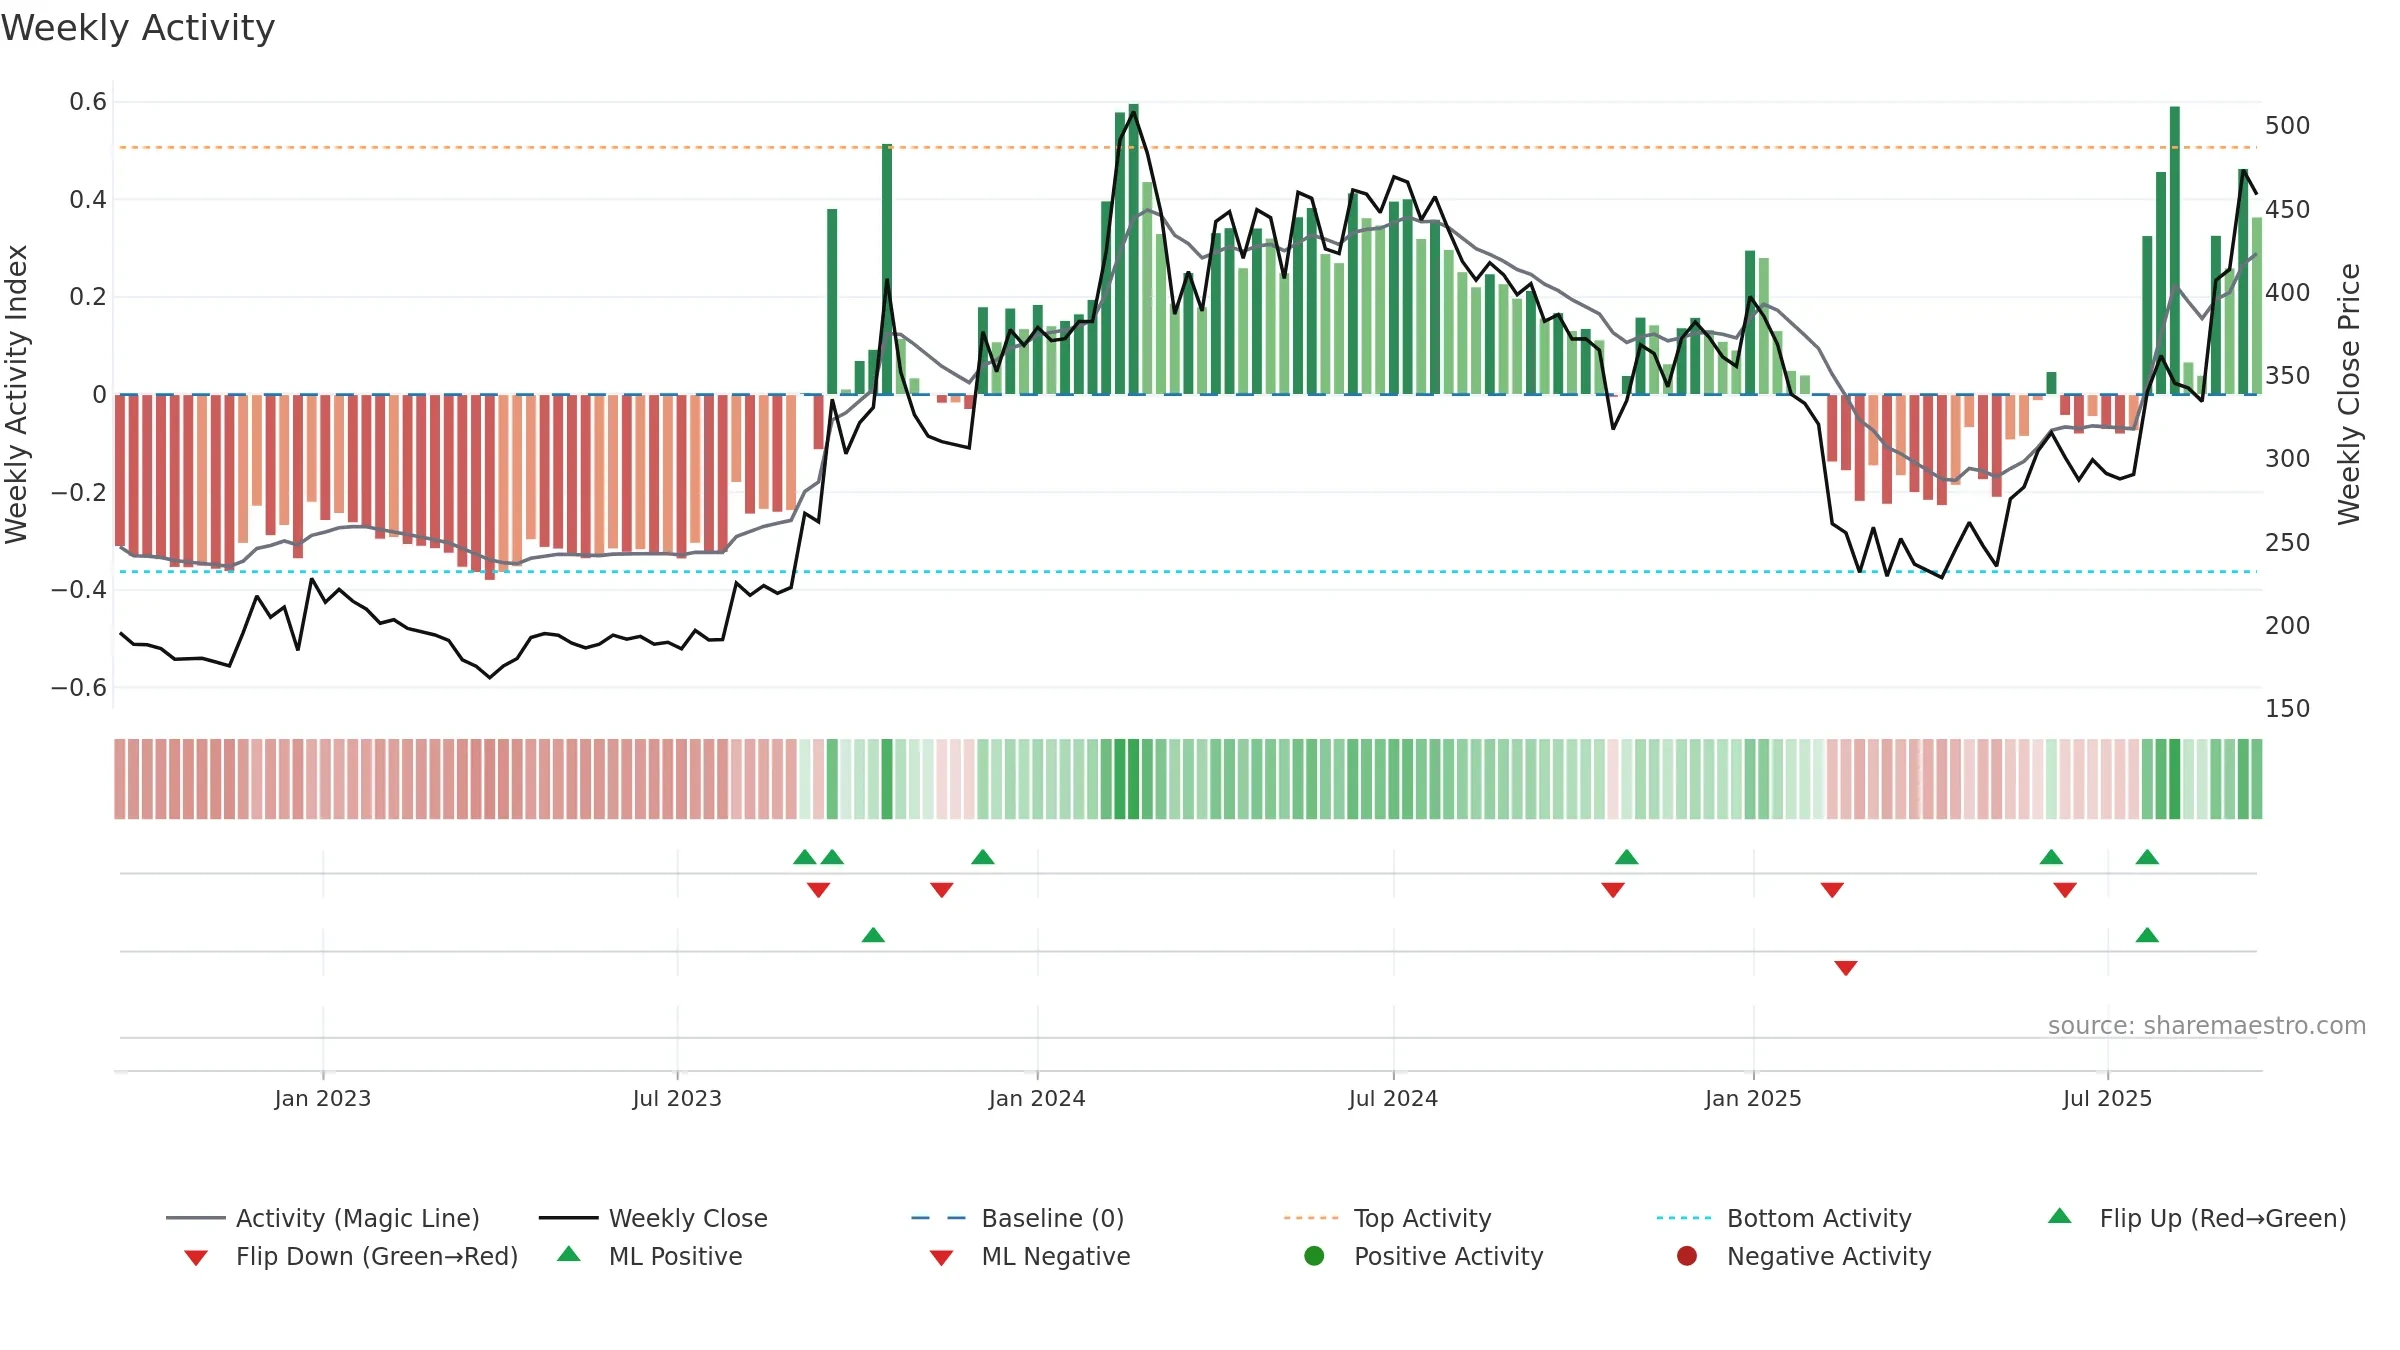Viewport: 2400px width, 1350px height.
Task: Click the Jan 2023 axis tick label
Action: click(x=323, y=1099)
